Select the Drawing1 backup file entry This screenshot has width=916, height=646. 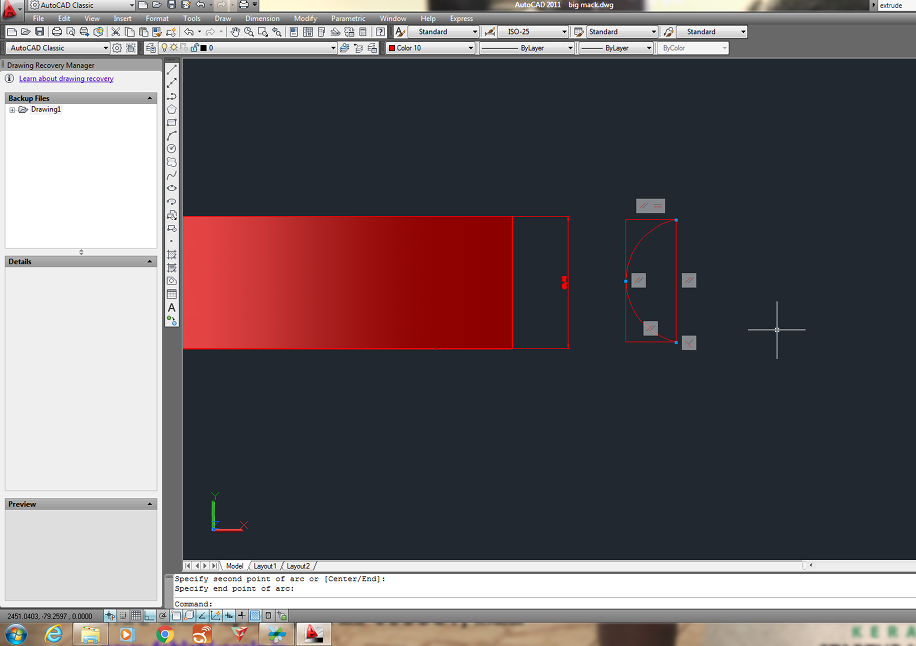[x=46, y=109]
